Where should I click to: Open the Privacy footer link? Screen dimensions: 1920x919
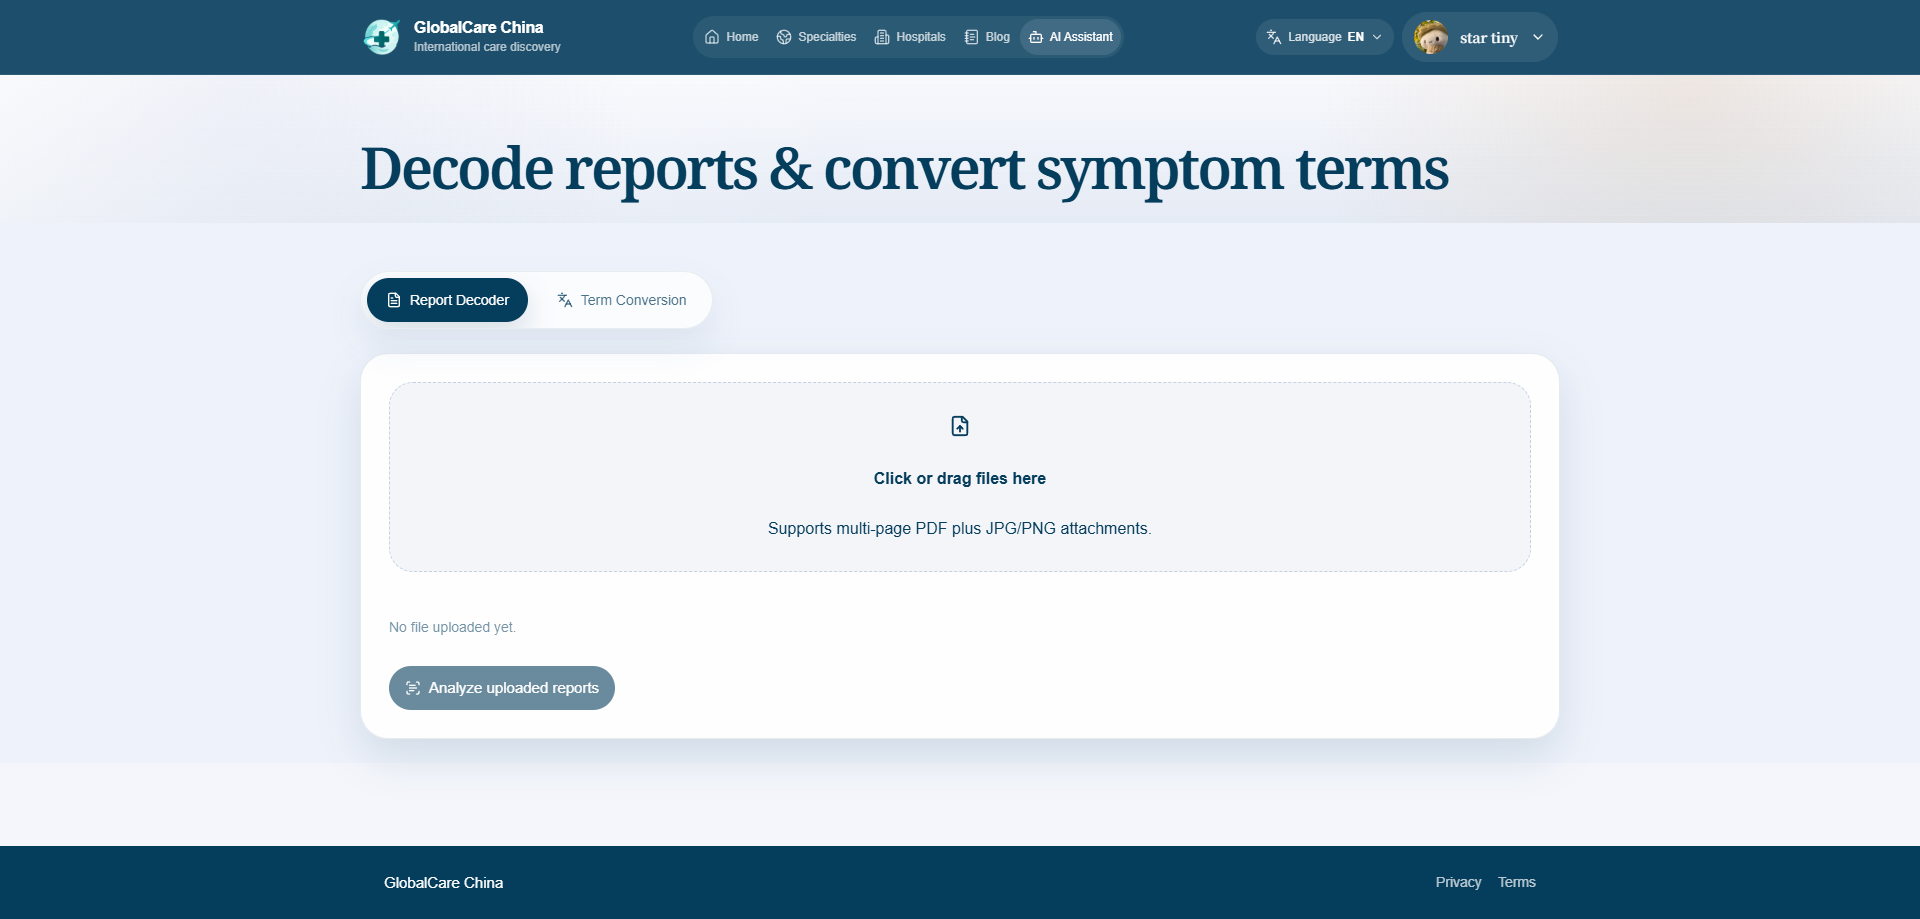(1458, 882)
